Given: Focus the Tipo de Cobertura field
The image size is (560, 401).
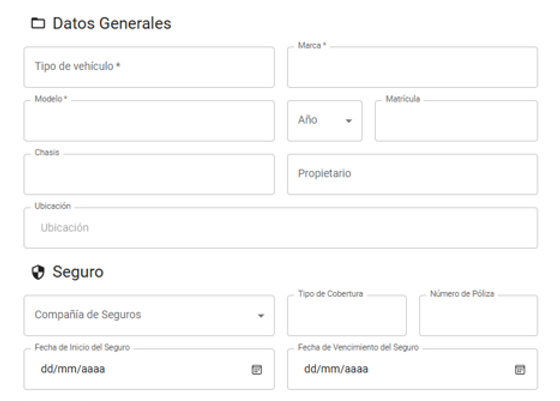Looking at the screenshot, I should [347, 316].
